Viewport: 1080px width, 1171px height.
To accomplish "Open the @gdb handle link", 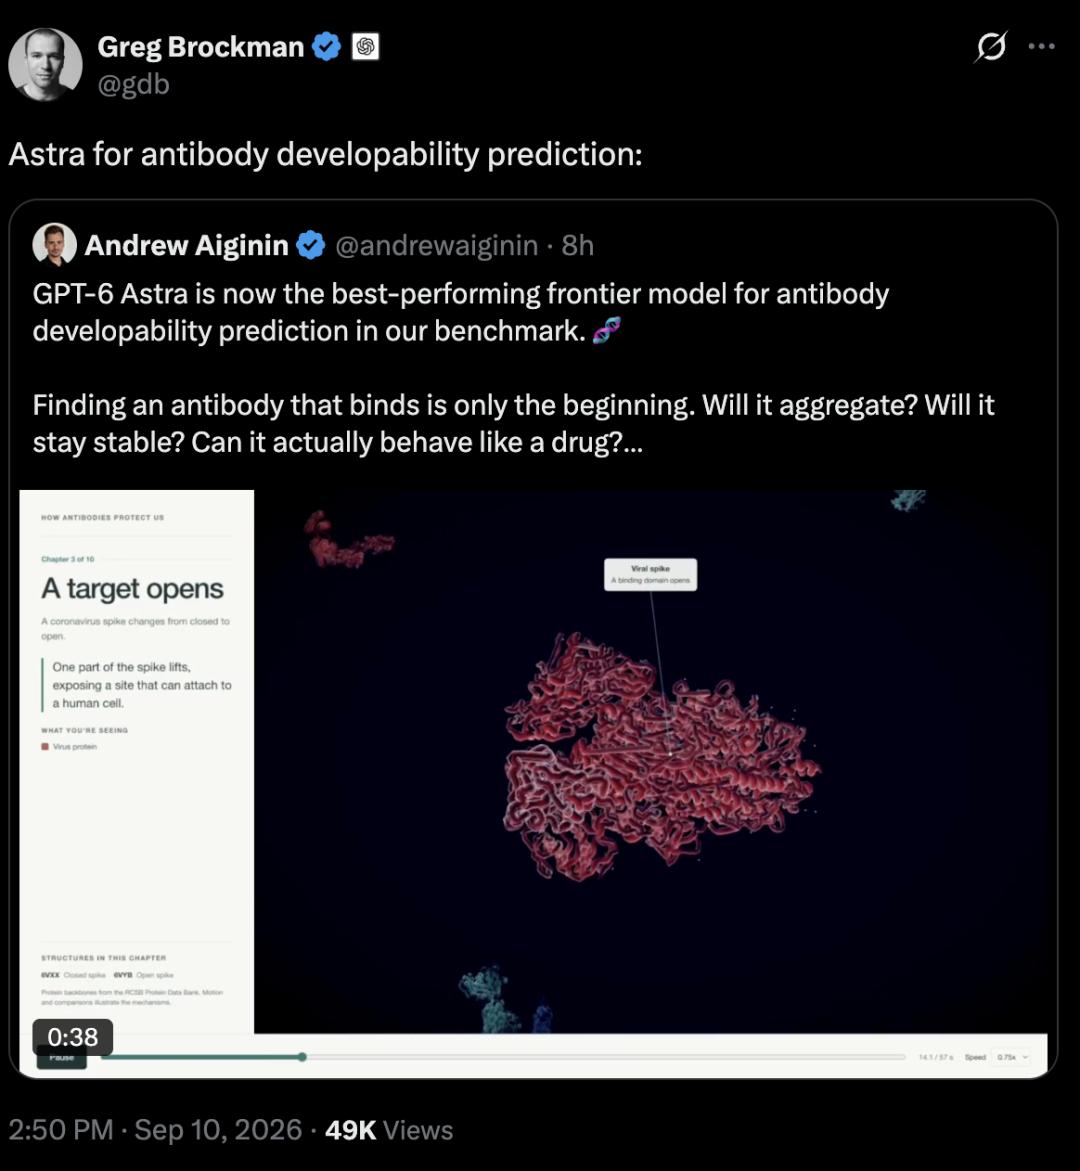I will click(x=134, y=84).
